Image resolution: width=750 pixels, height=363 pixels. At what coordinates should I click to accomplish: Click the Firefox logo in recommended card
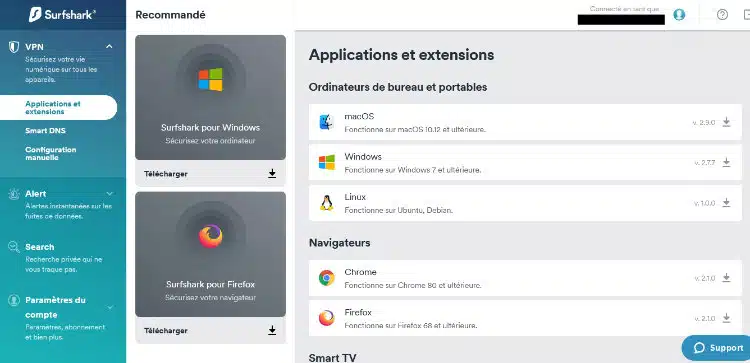coord(210,236)
